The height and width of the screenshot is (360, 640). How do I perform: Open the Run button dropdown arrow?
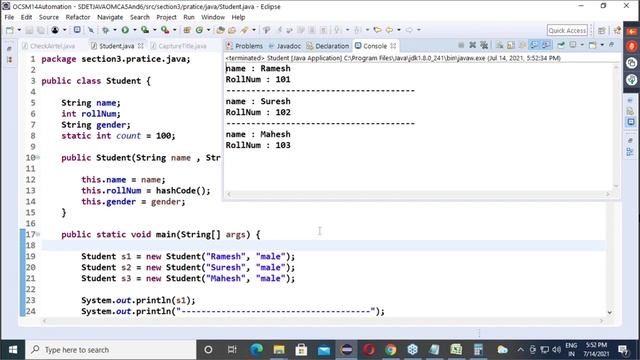tap(134, 30)
